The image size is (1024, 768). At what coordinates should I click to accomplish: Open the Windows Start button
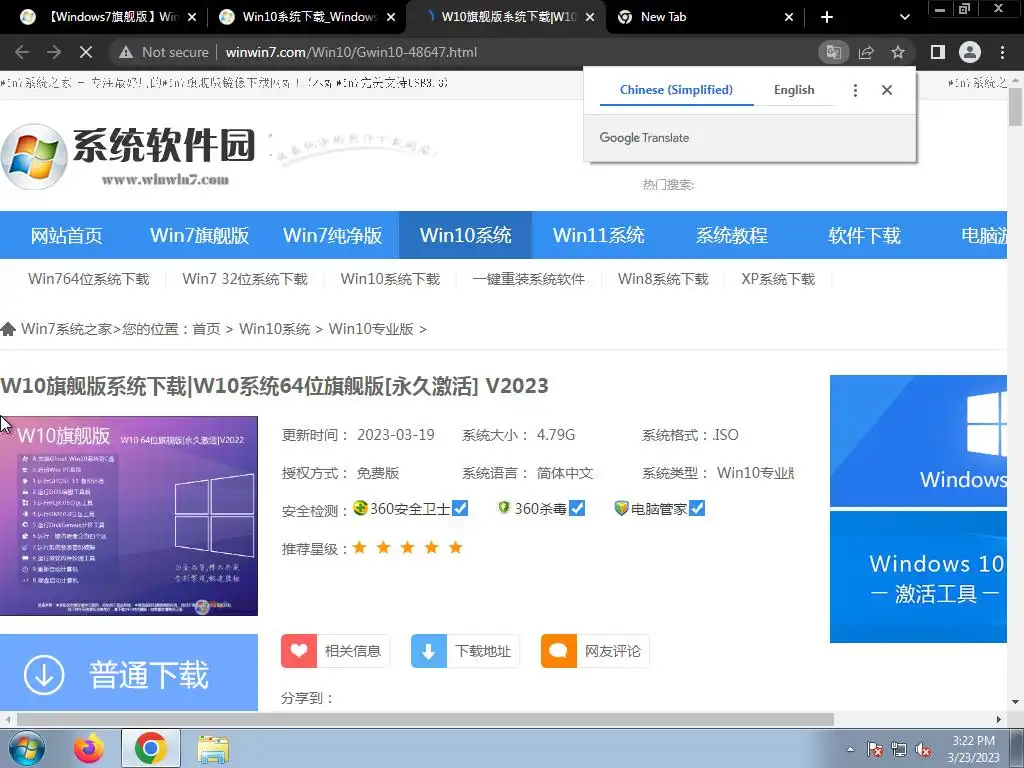[27, 749]
